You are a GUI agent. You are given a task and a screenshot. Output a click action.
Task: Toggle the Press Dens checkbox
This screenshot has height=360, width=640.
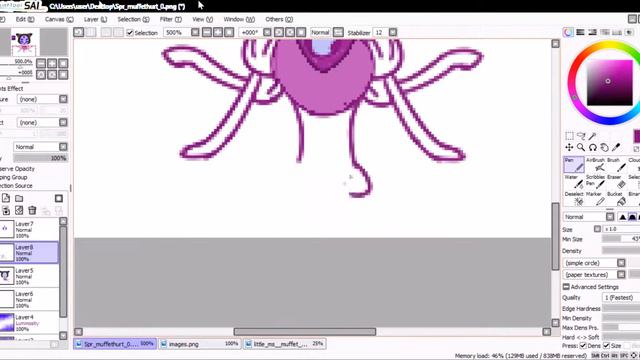coord(583,346)
